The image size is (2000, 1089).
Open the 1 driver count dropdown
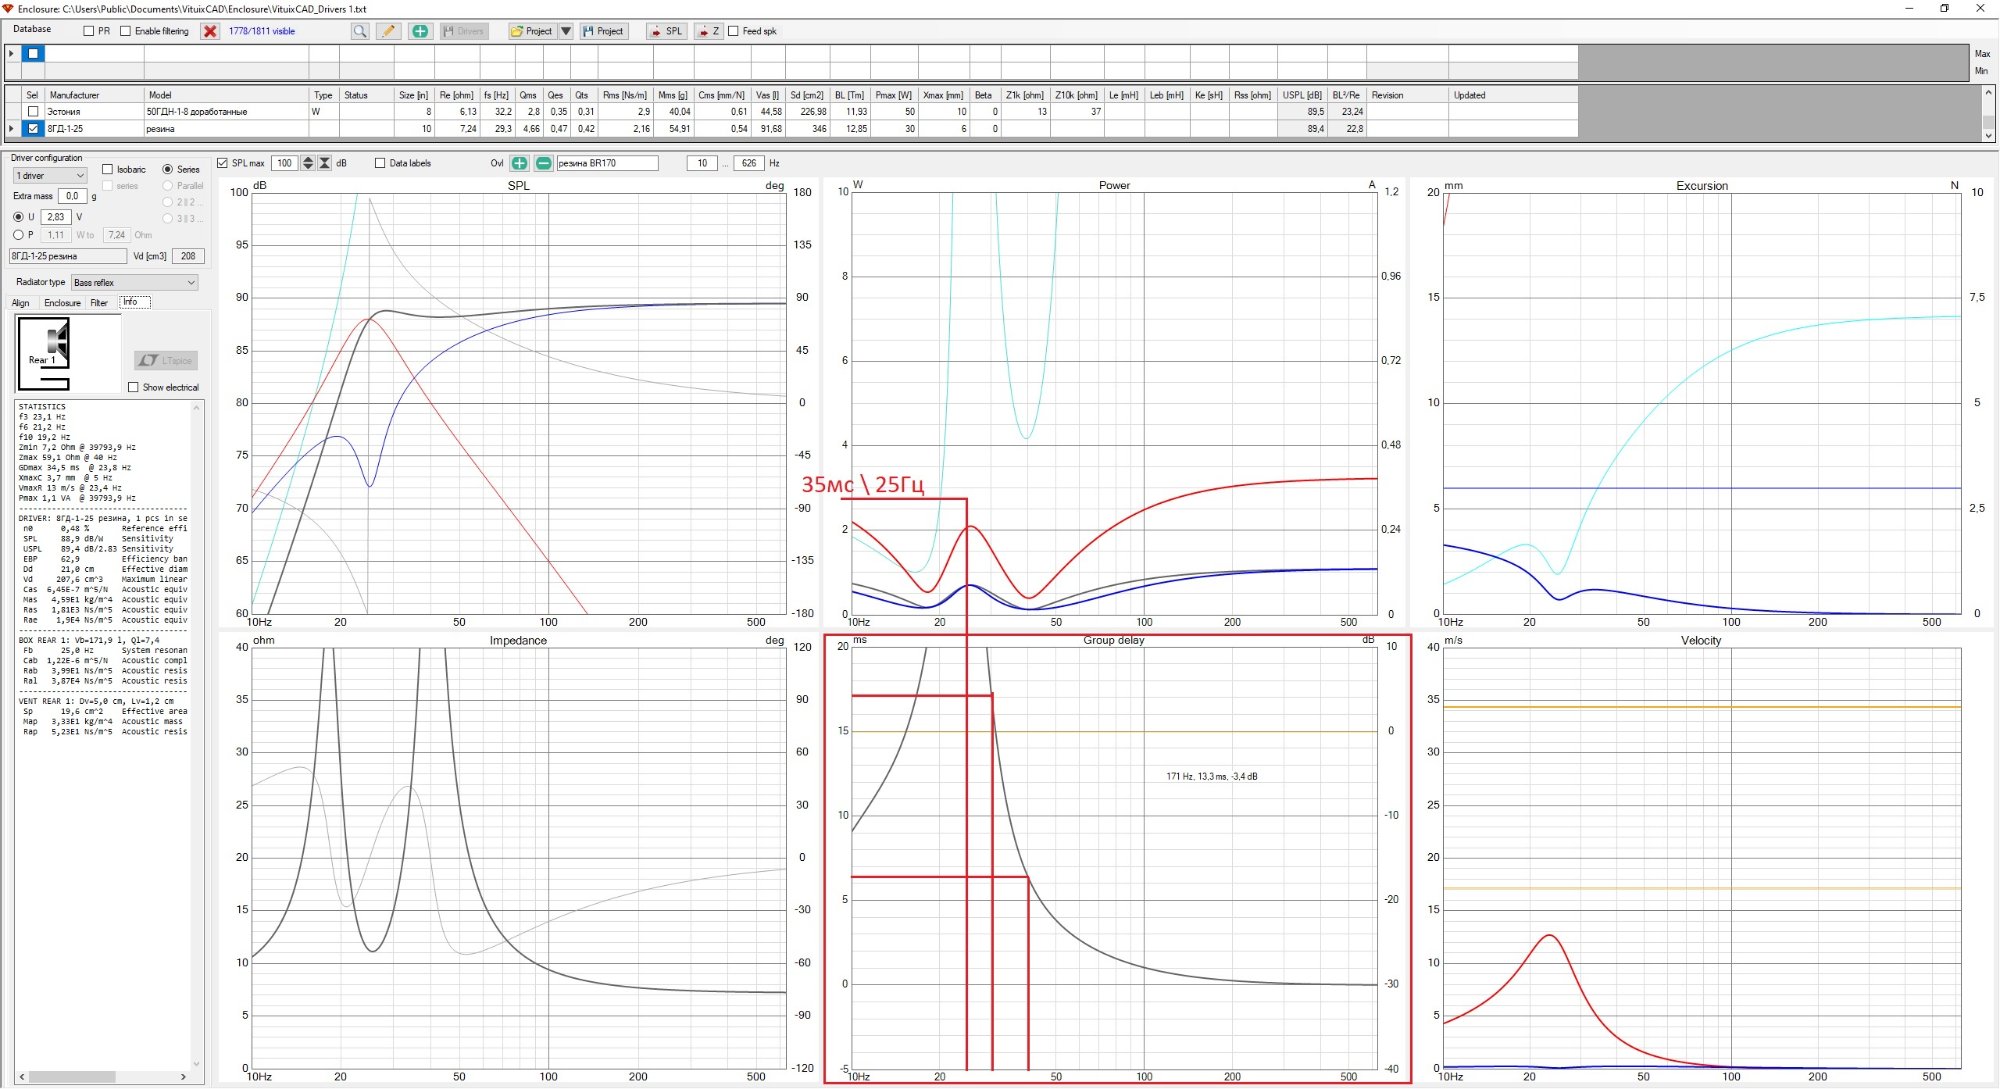[x=50, y=176]
